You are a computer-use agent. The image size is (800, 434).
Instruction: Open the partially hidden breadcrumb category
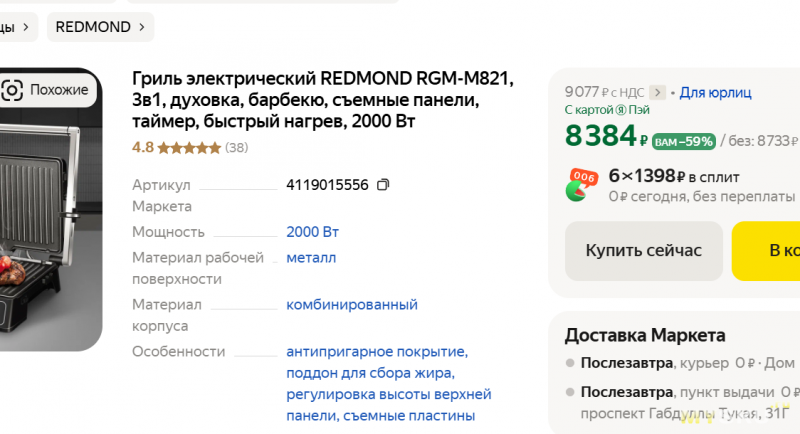pyautogui.click(x=15, y=27)
